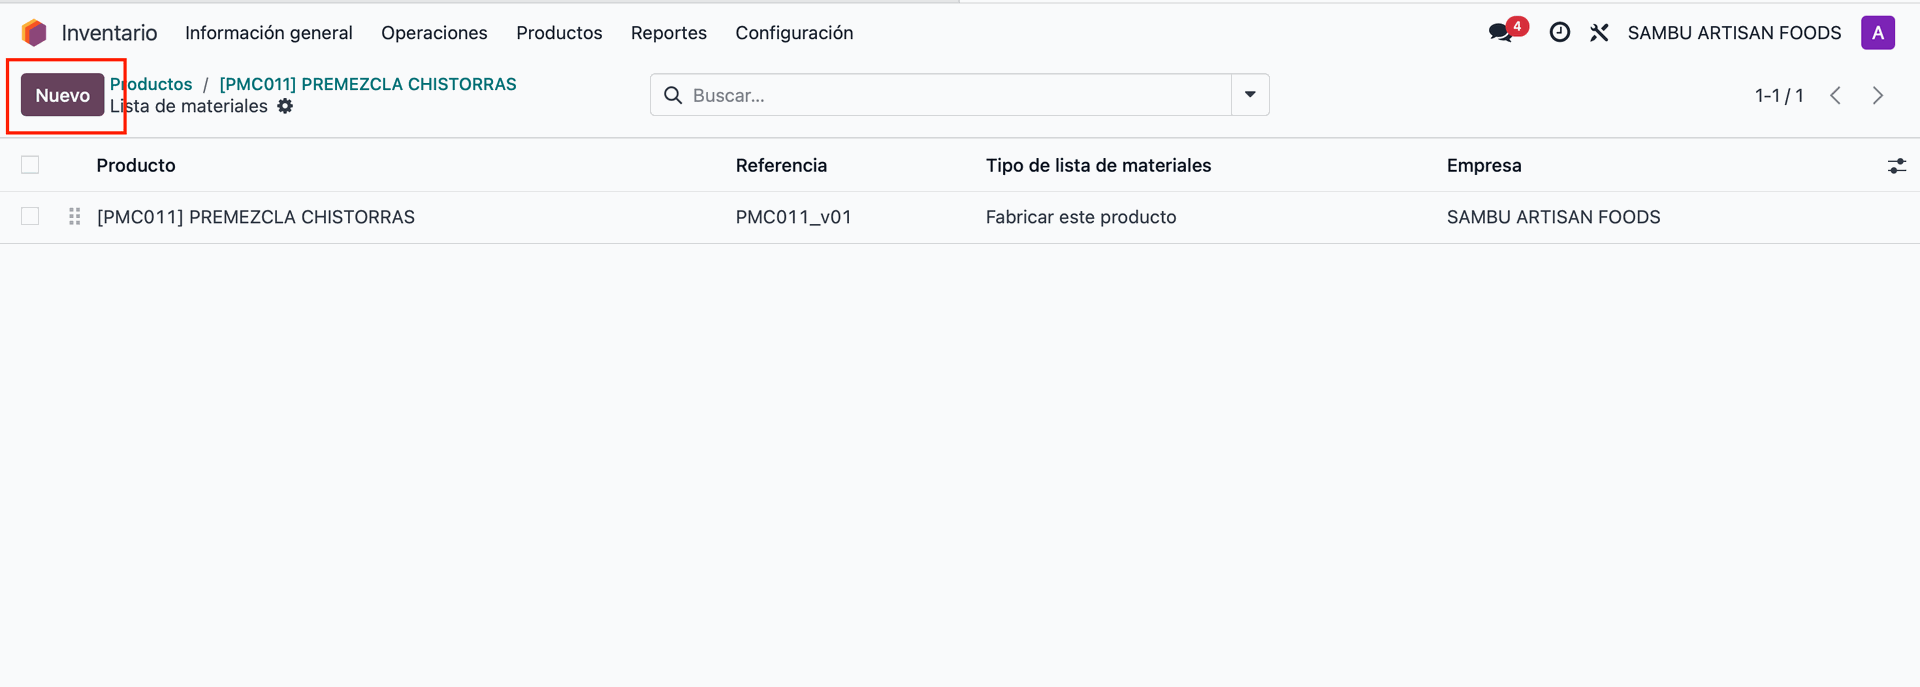
Task: Click the gear icon beside Lista de materiales
Action: point(285,106)
